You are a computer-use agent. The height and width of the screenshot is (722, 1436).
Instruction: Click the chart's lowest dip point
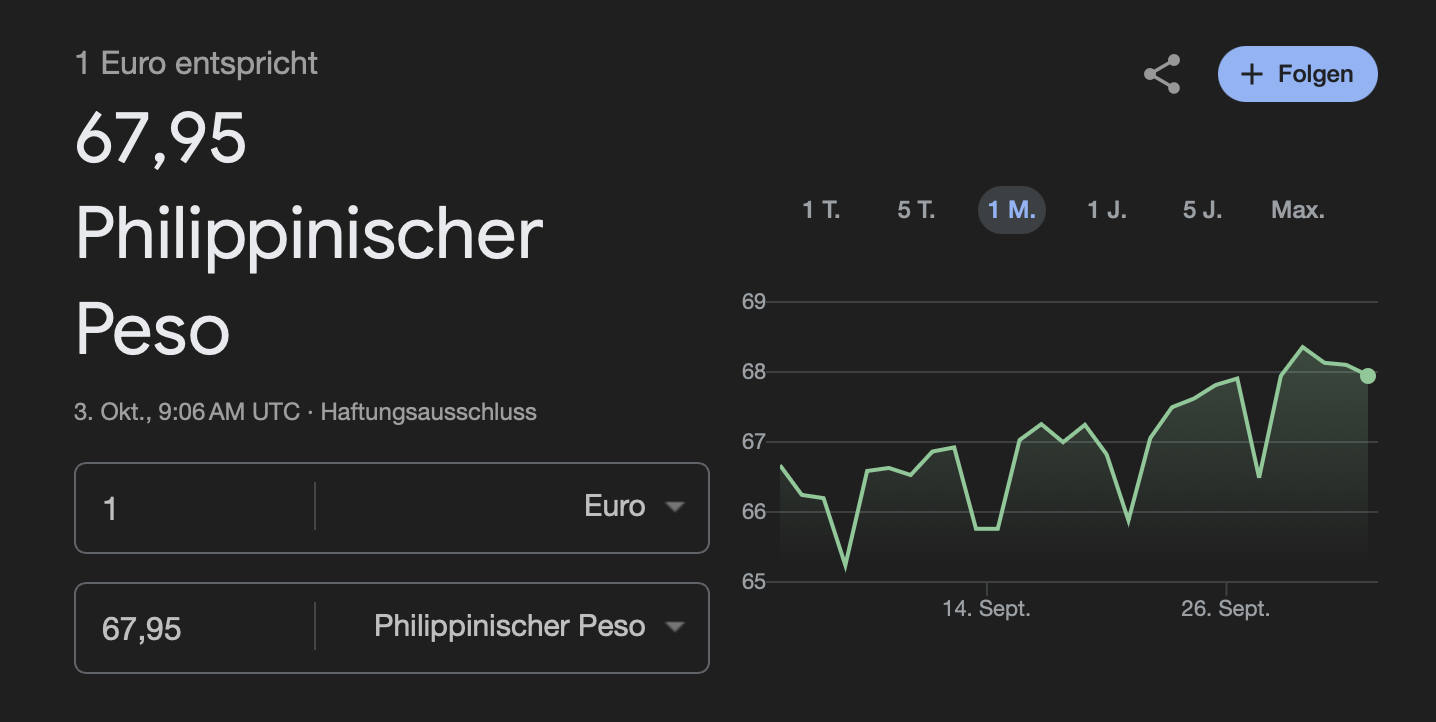(845, 566)
